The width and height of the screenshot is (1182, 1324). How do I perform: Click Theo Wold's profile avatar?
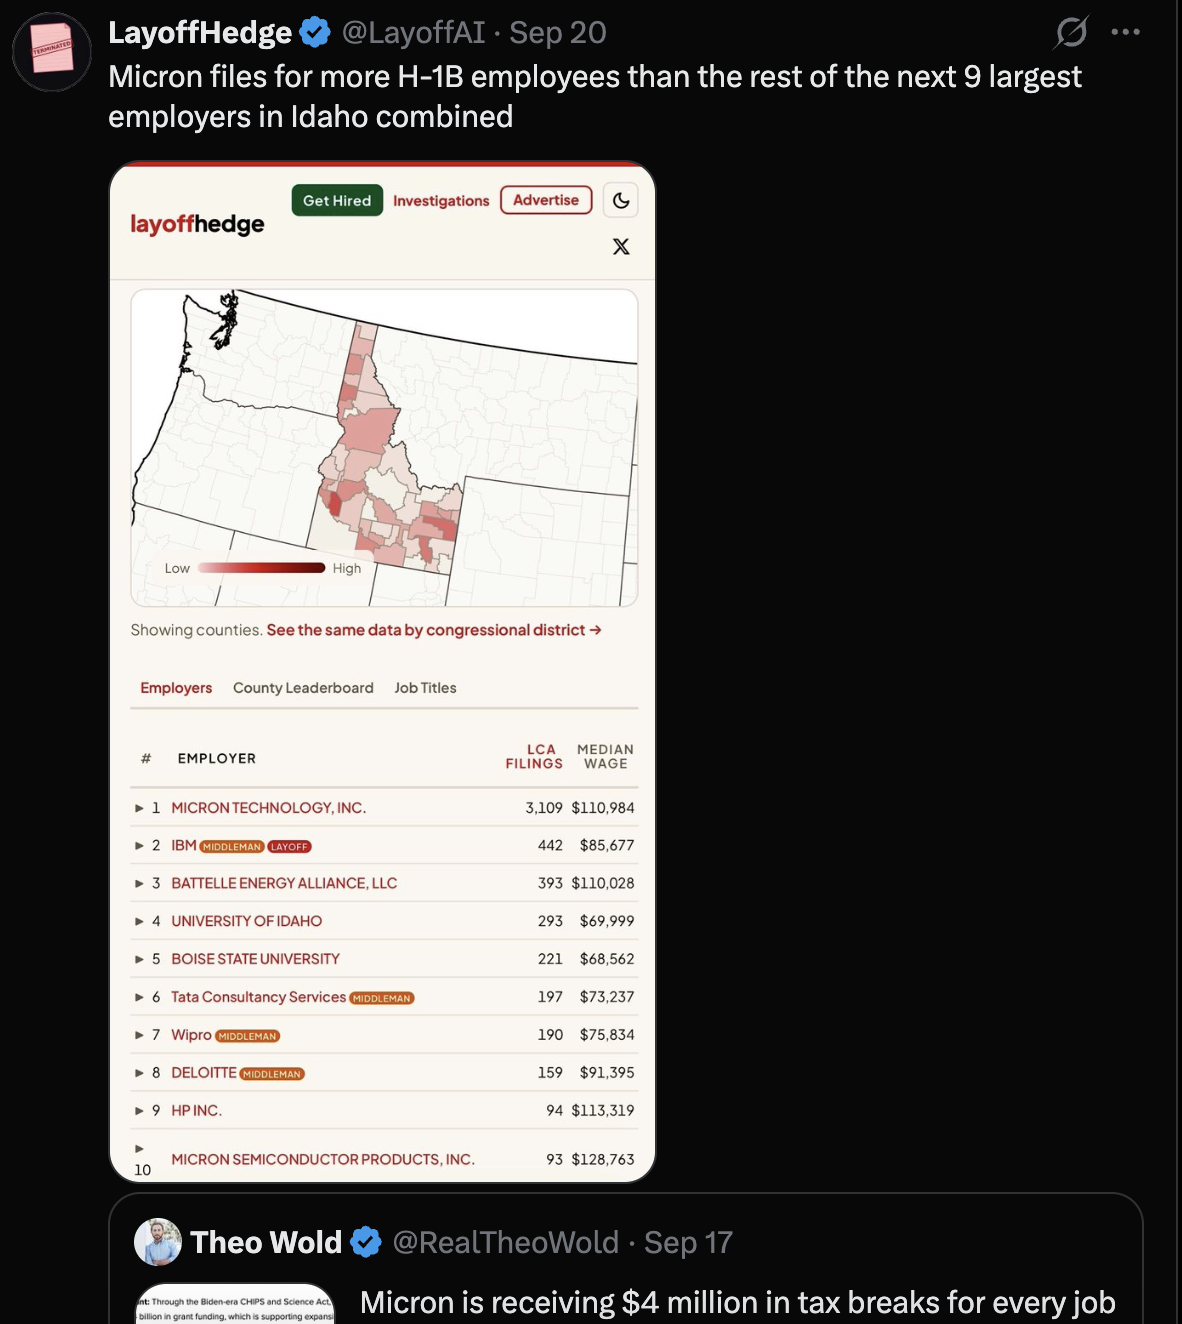(158, 1242)
